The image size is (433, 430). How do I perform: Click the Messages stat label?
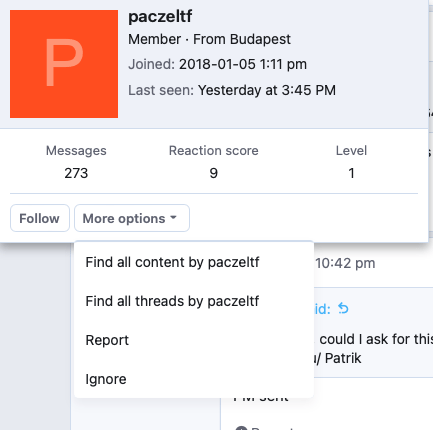pos(76,151)
